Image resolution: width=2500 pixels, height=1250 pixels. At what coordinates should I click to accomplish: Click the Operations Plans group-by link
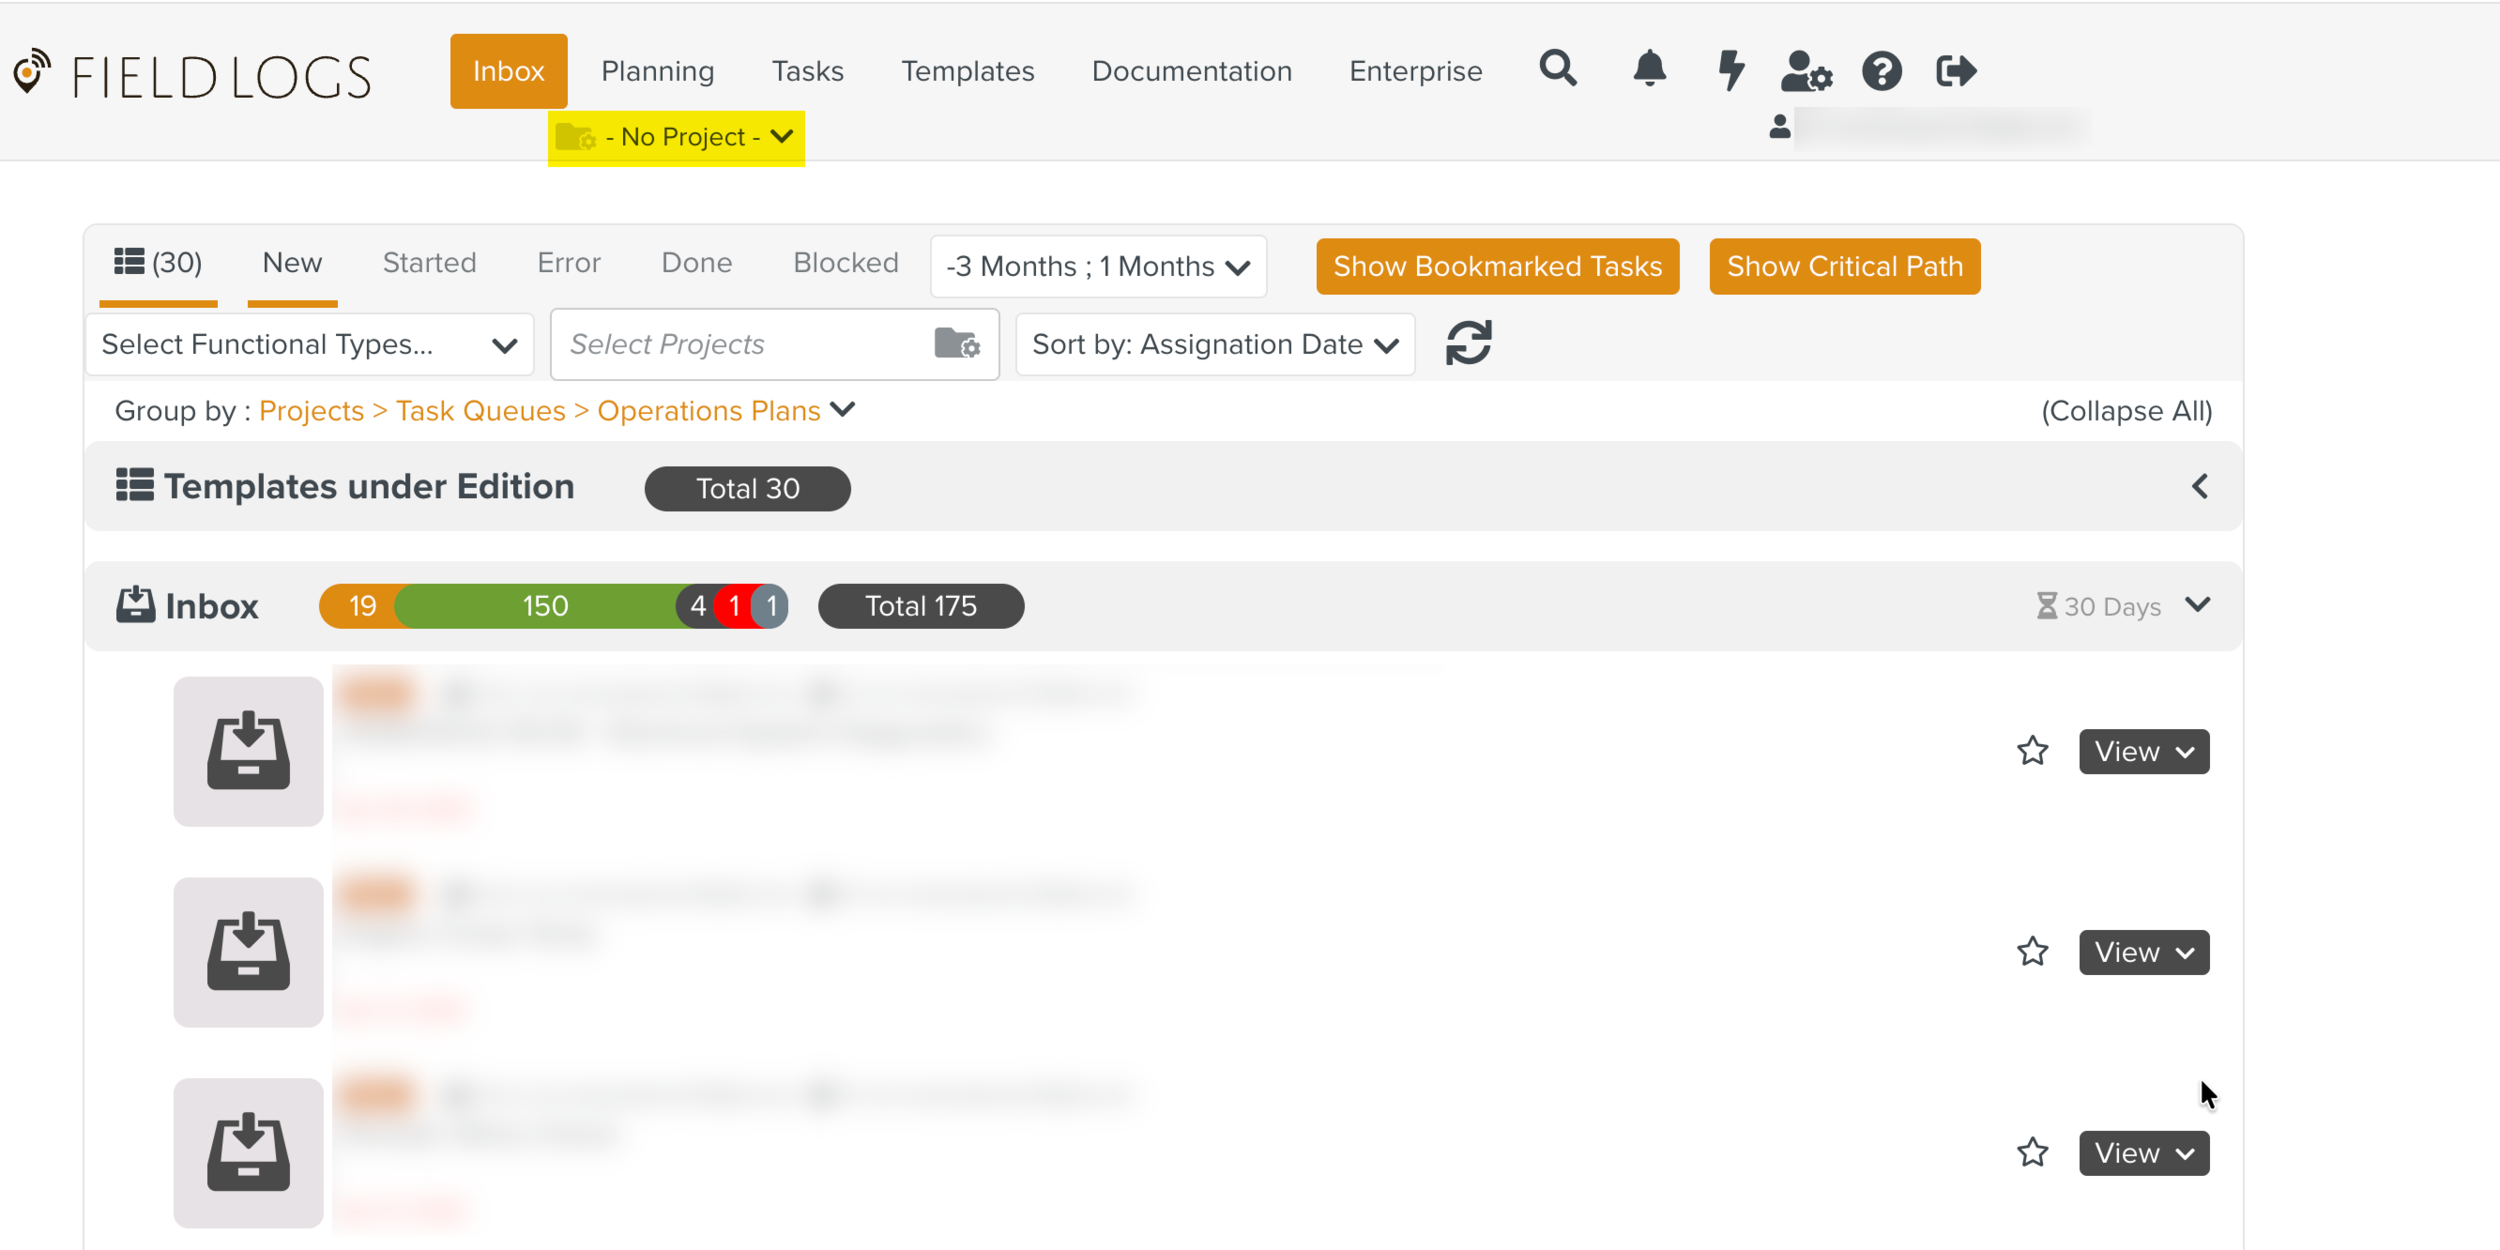tap(708, 411)
